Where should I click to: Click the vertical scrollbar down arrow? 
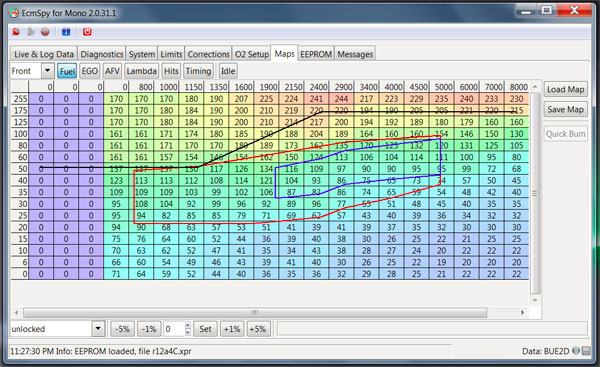(x=535, y=300)
